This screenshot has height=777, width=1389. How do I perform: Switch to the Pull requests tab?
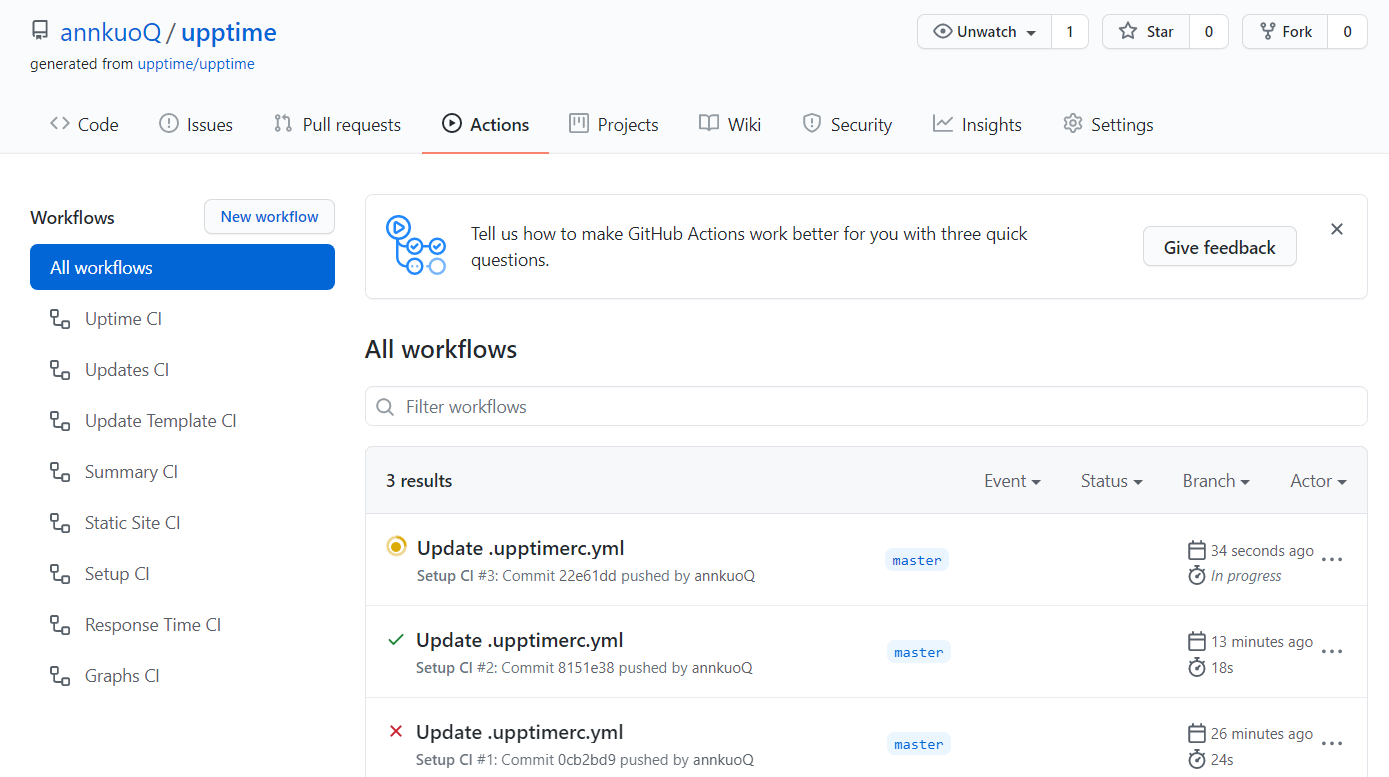(x=338, y=124)
